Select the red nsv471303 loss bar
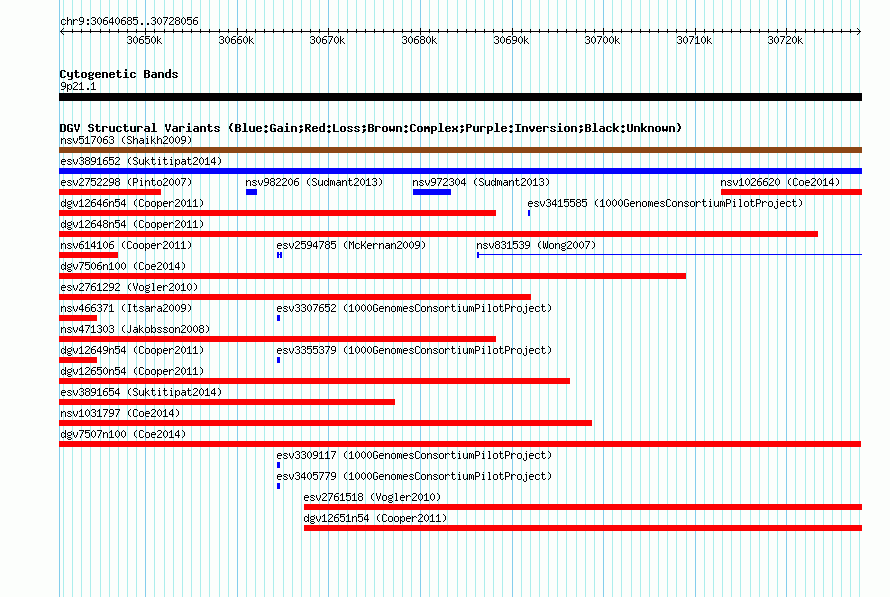Screen dimensions: 890x597 pyautogui.click(x=278, y=339)
